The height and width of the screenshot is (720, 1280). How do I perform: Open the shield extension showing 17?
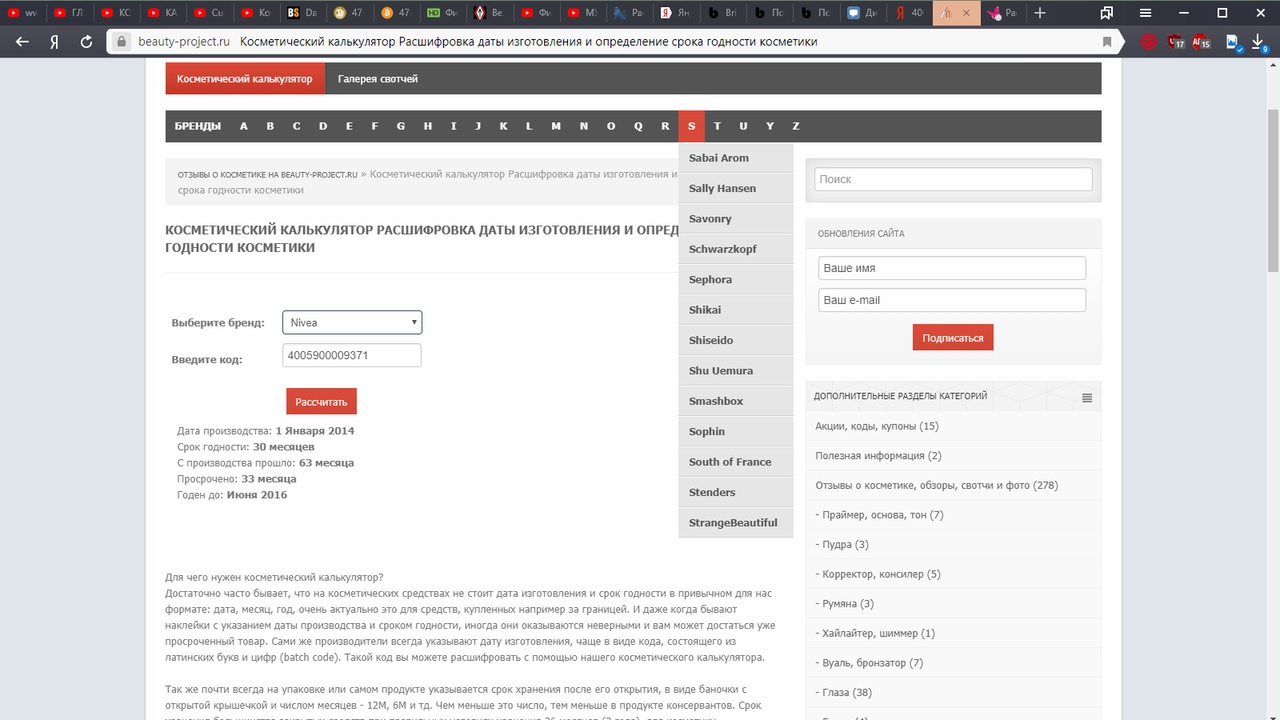point(1176,42)
